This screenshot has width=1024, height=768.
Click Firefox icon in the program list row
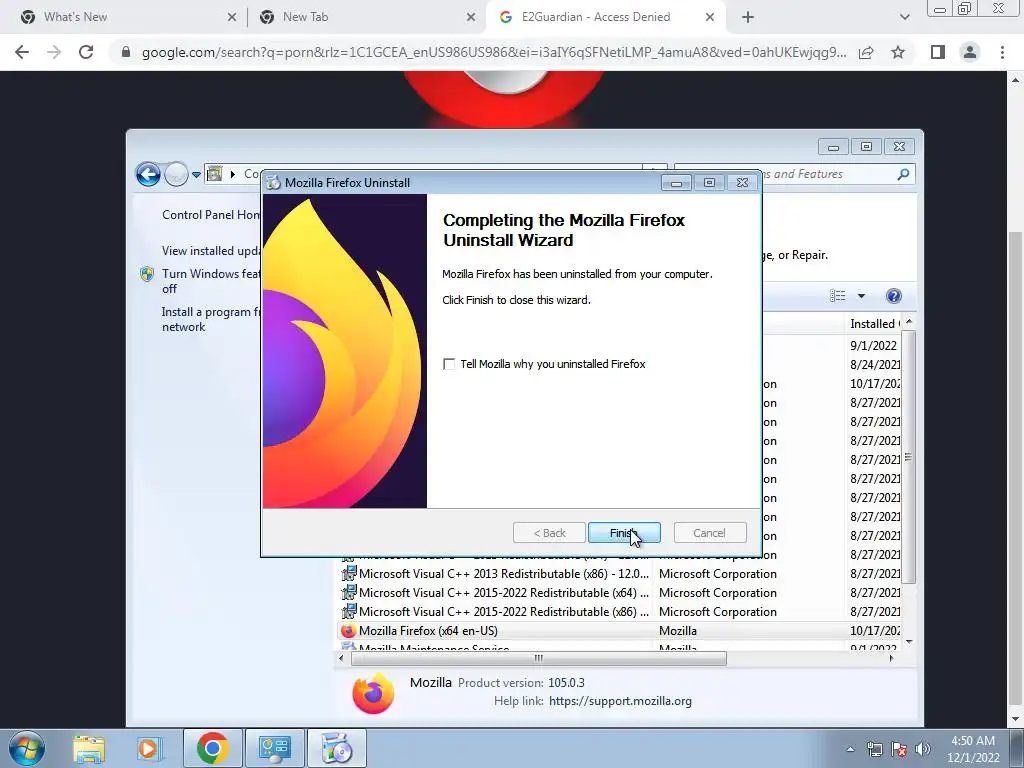pos(349,631)
